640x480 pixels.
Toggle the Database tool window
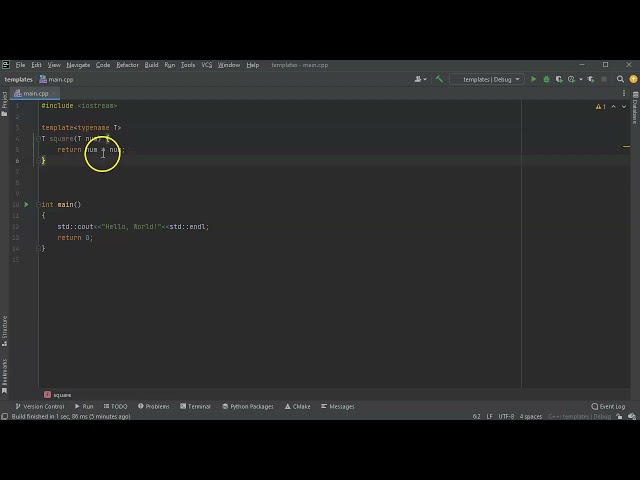[x=635, y=107]
